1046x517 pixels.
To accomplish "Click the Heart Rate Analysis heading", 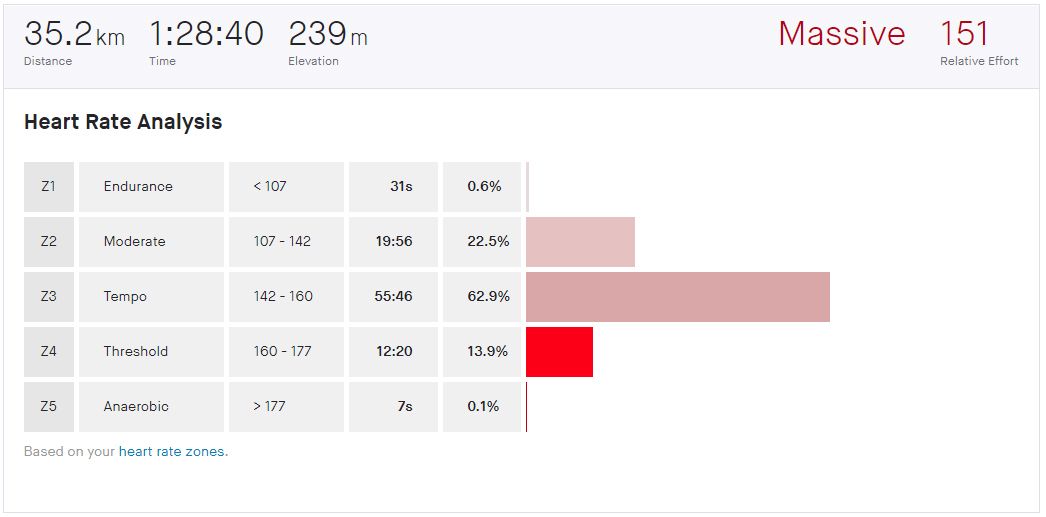I will (x=123, y=122).
